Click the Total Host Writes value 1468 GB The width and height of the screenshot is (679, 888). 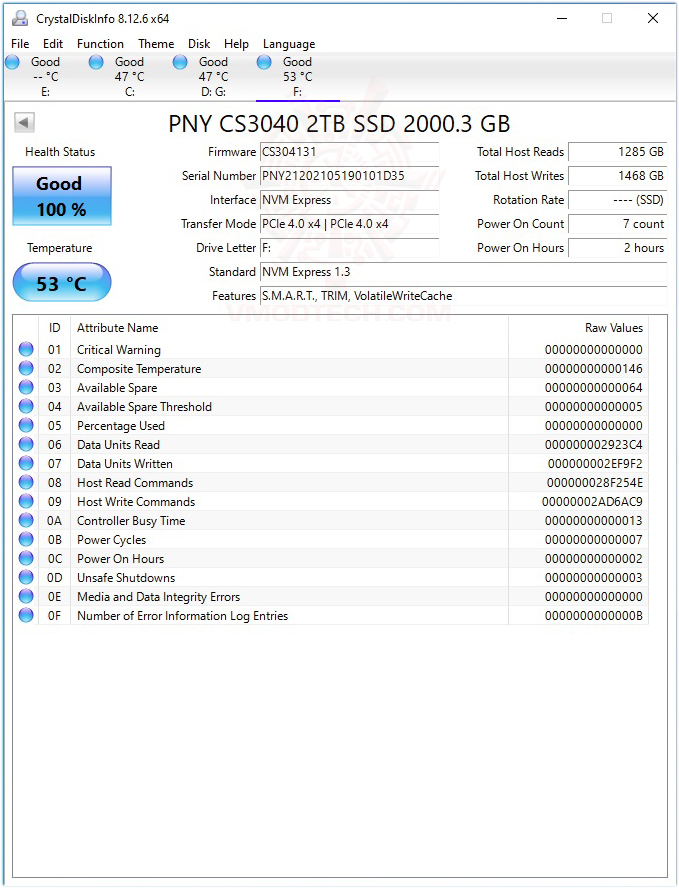pyautogui.click(x=617, y=176)
